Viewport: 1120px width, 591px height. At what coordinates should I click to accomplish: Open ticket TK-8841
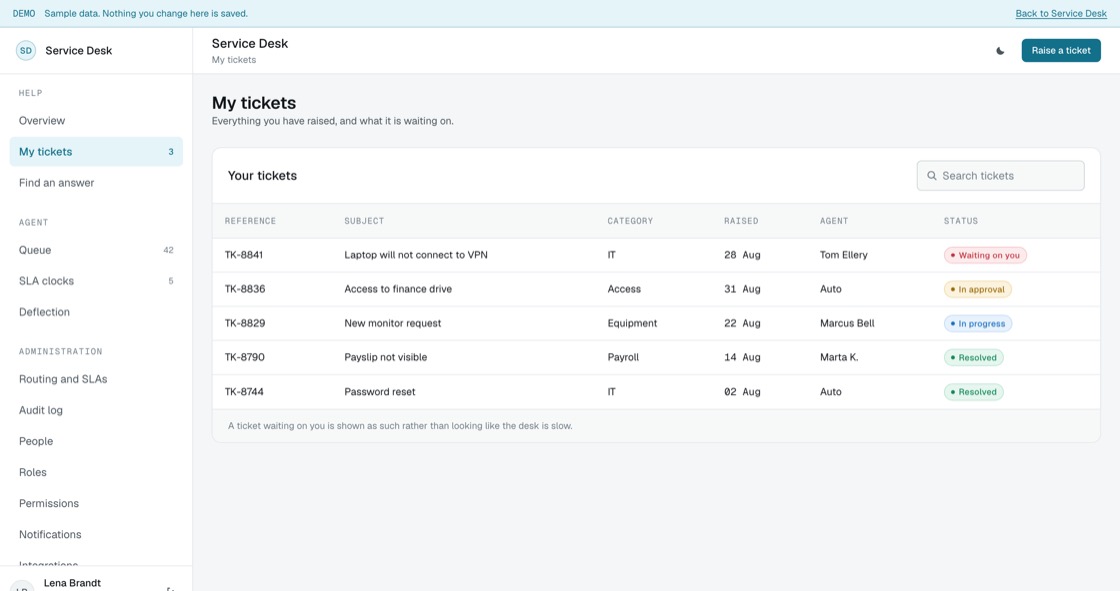(244, 255)
